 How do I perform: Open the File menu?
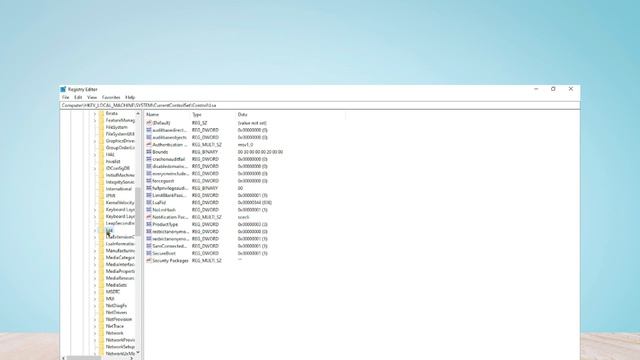(66, 98)
